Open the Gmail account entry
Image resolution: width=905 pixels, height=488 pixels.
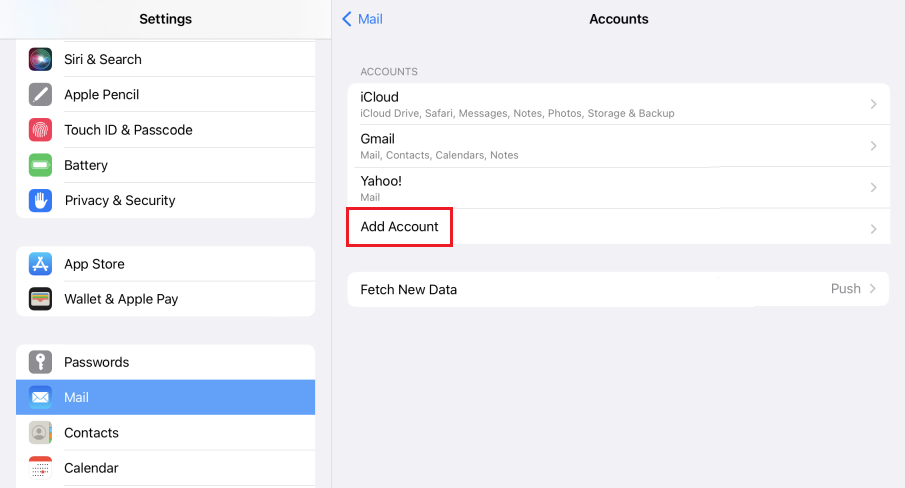pos(600,146)
